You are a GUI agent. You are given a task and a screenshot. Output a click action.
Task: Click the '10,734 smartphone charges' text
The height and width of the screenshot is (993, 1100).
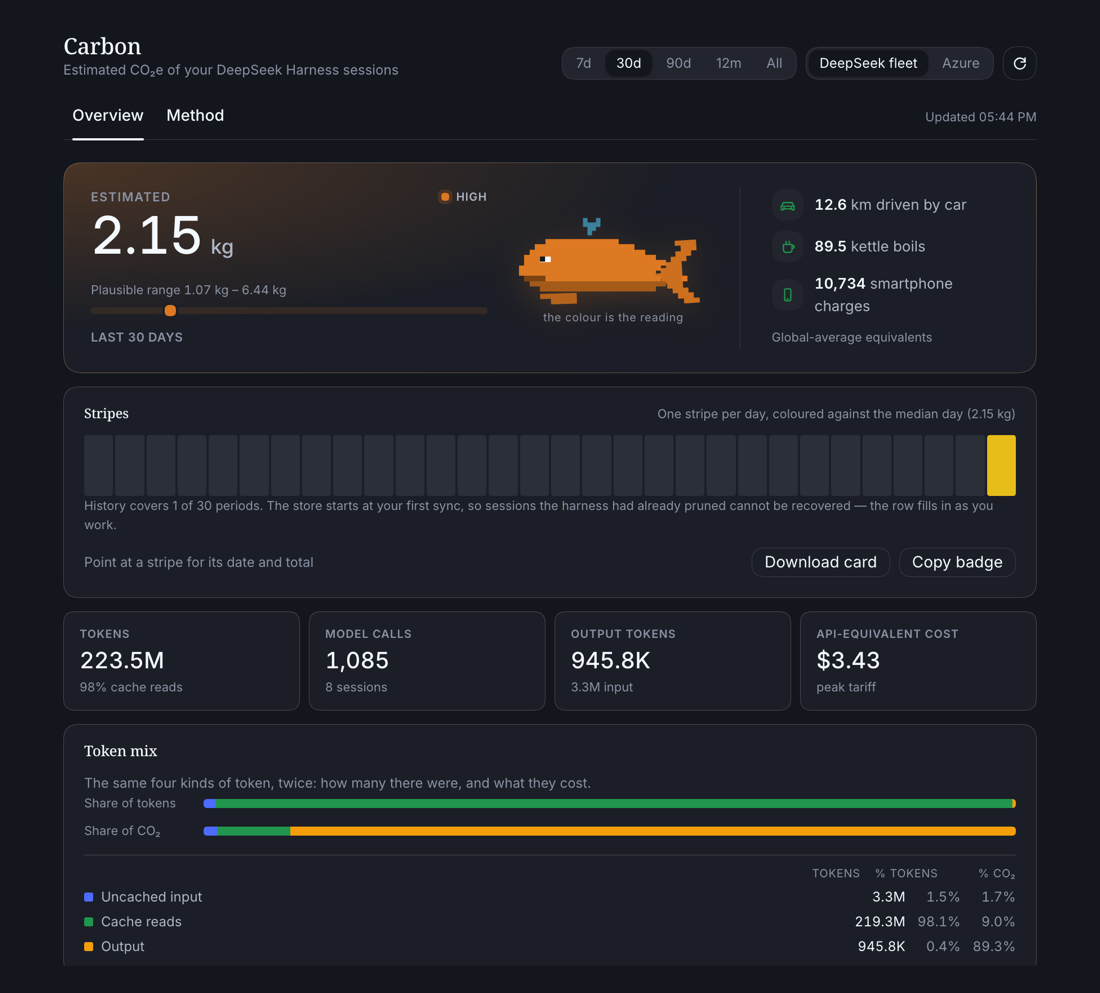(883, 295)
